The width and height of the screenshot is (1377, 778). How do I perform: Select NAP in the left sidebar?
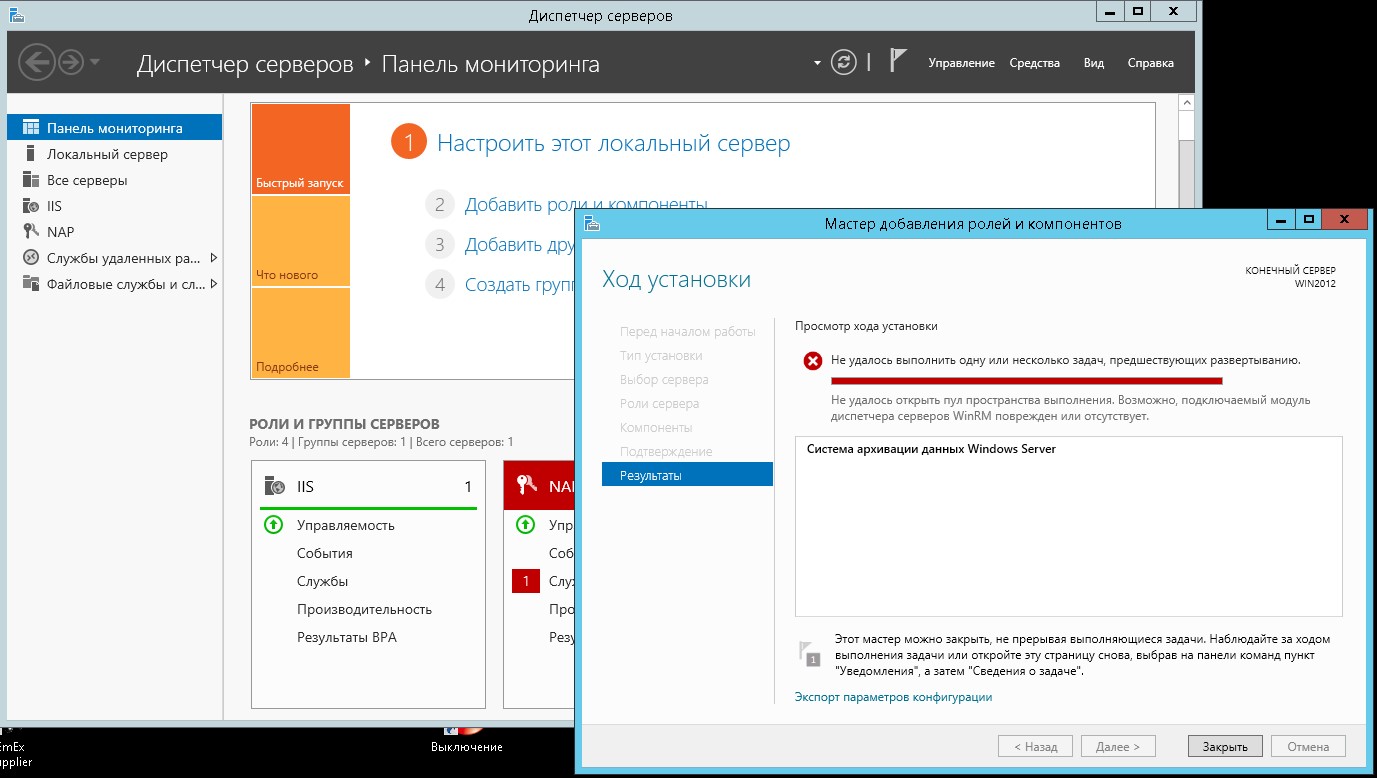[114, 232]
